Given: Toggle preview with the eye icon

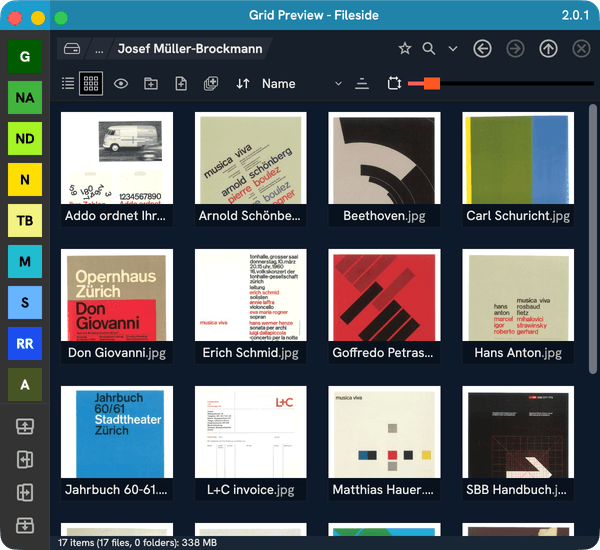Looking at the screenshot, I should pos(121,83).
